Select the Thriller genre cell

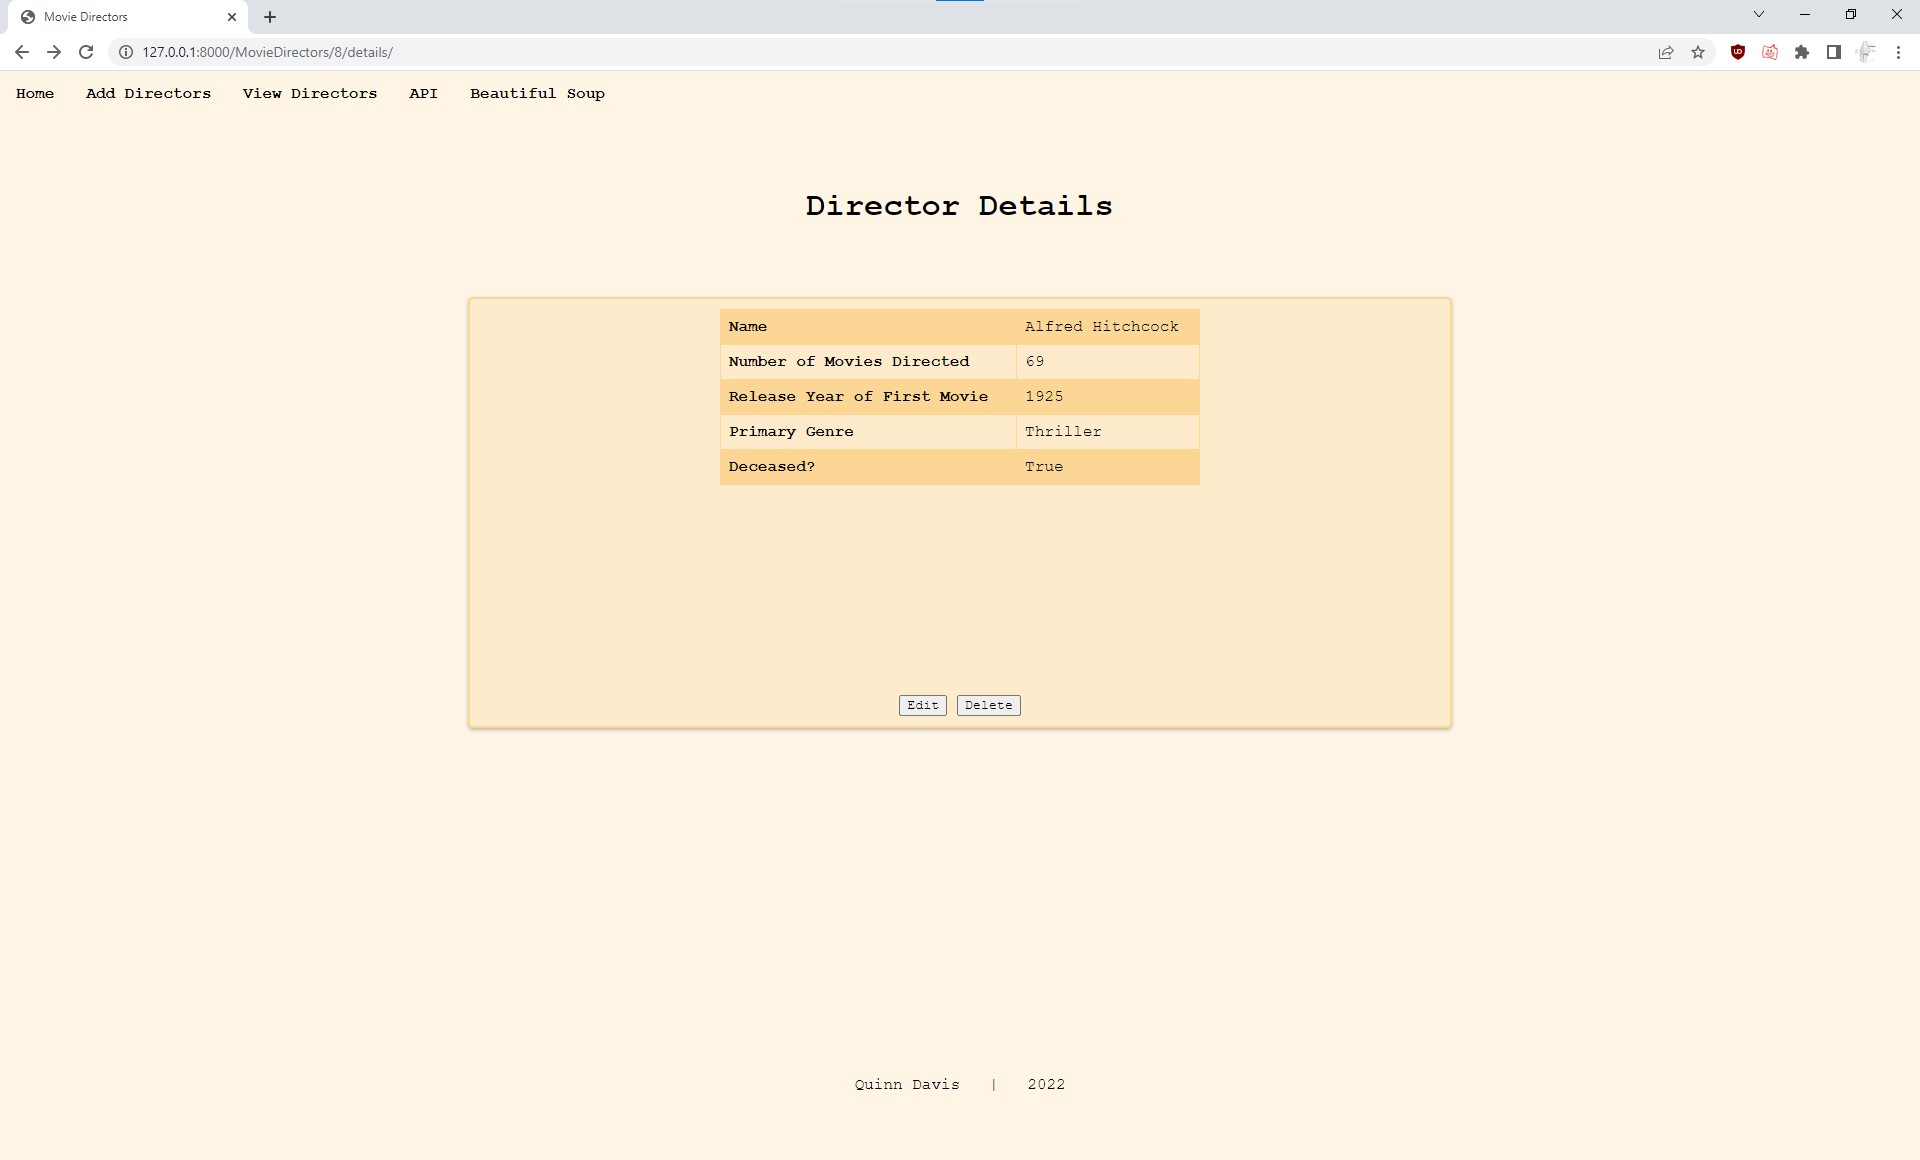pos(1108,432)
